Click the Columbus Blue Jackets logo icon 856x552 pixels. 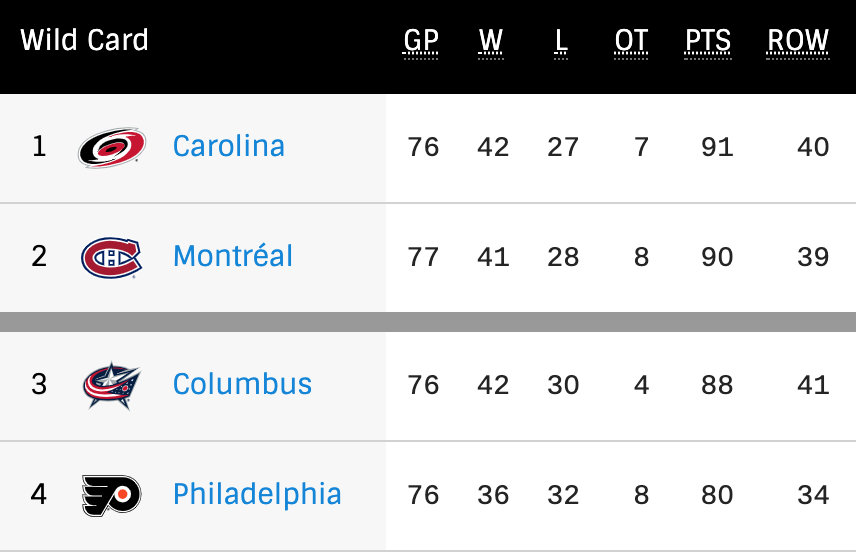point(112,385)
